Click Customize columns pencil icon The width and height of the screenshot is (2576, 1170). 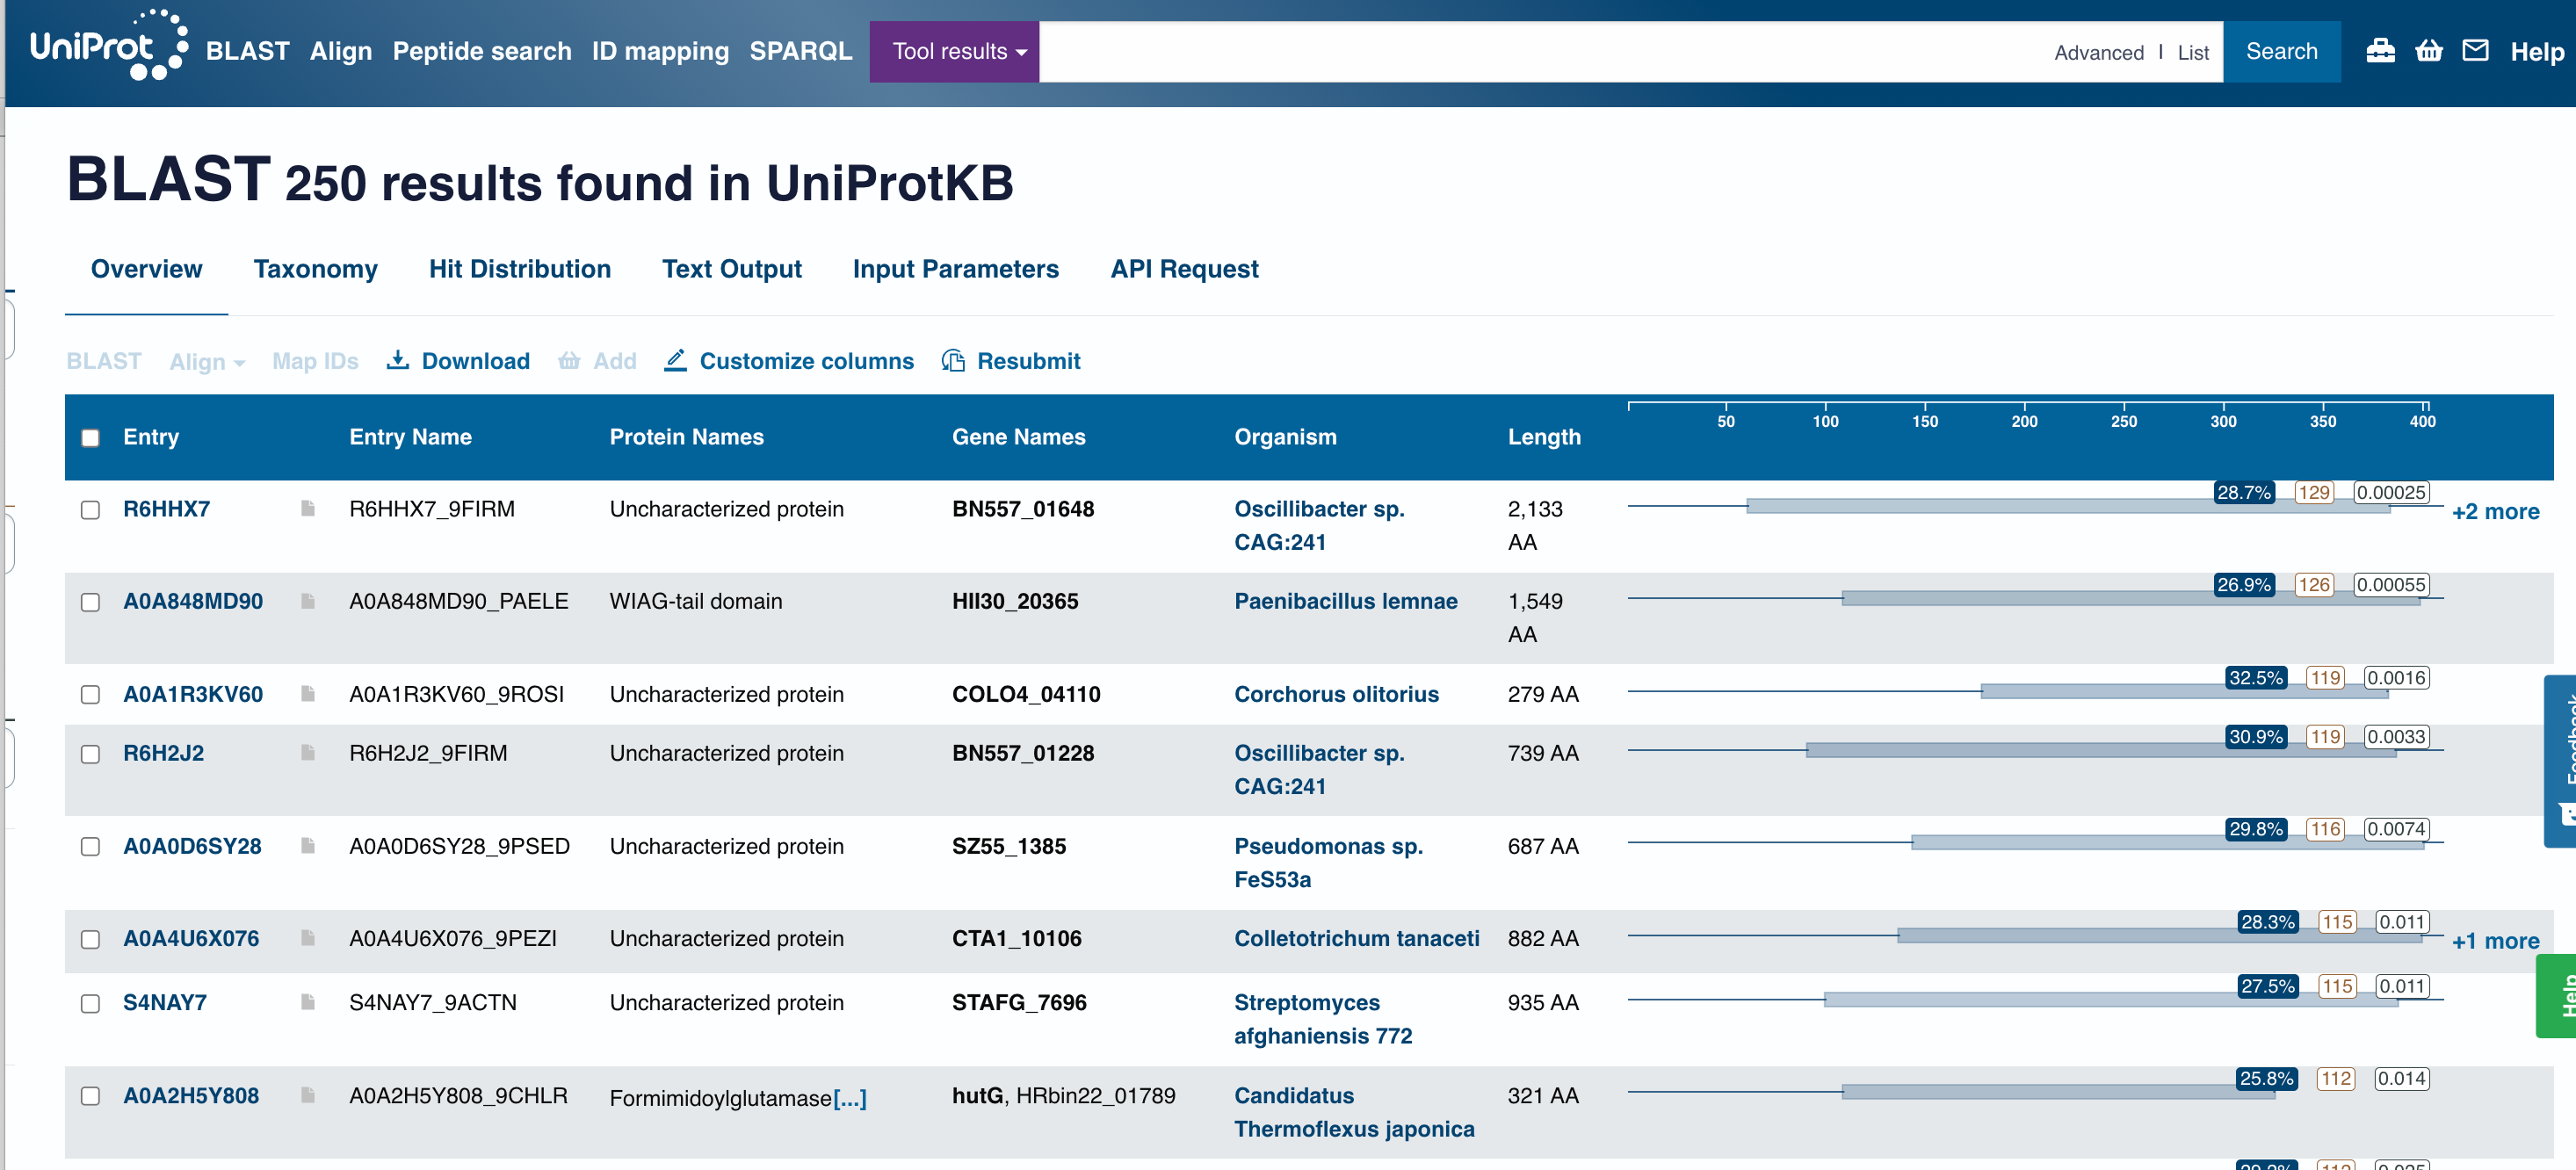(x=676, y=361)
